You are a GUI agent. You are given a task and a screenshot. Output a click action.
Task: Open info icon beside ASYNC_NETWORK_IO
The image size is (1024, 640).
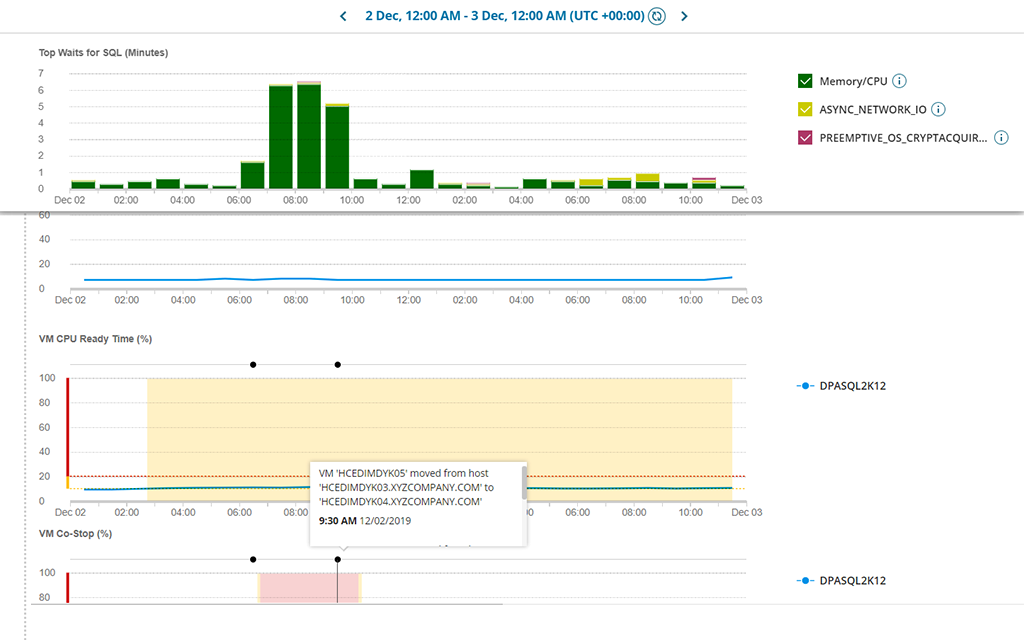(x=938, y=110)
